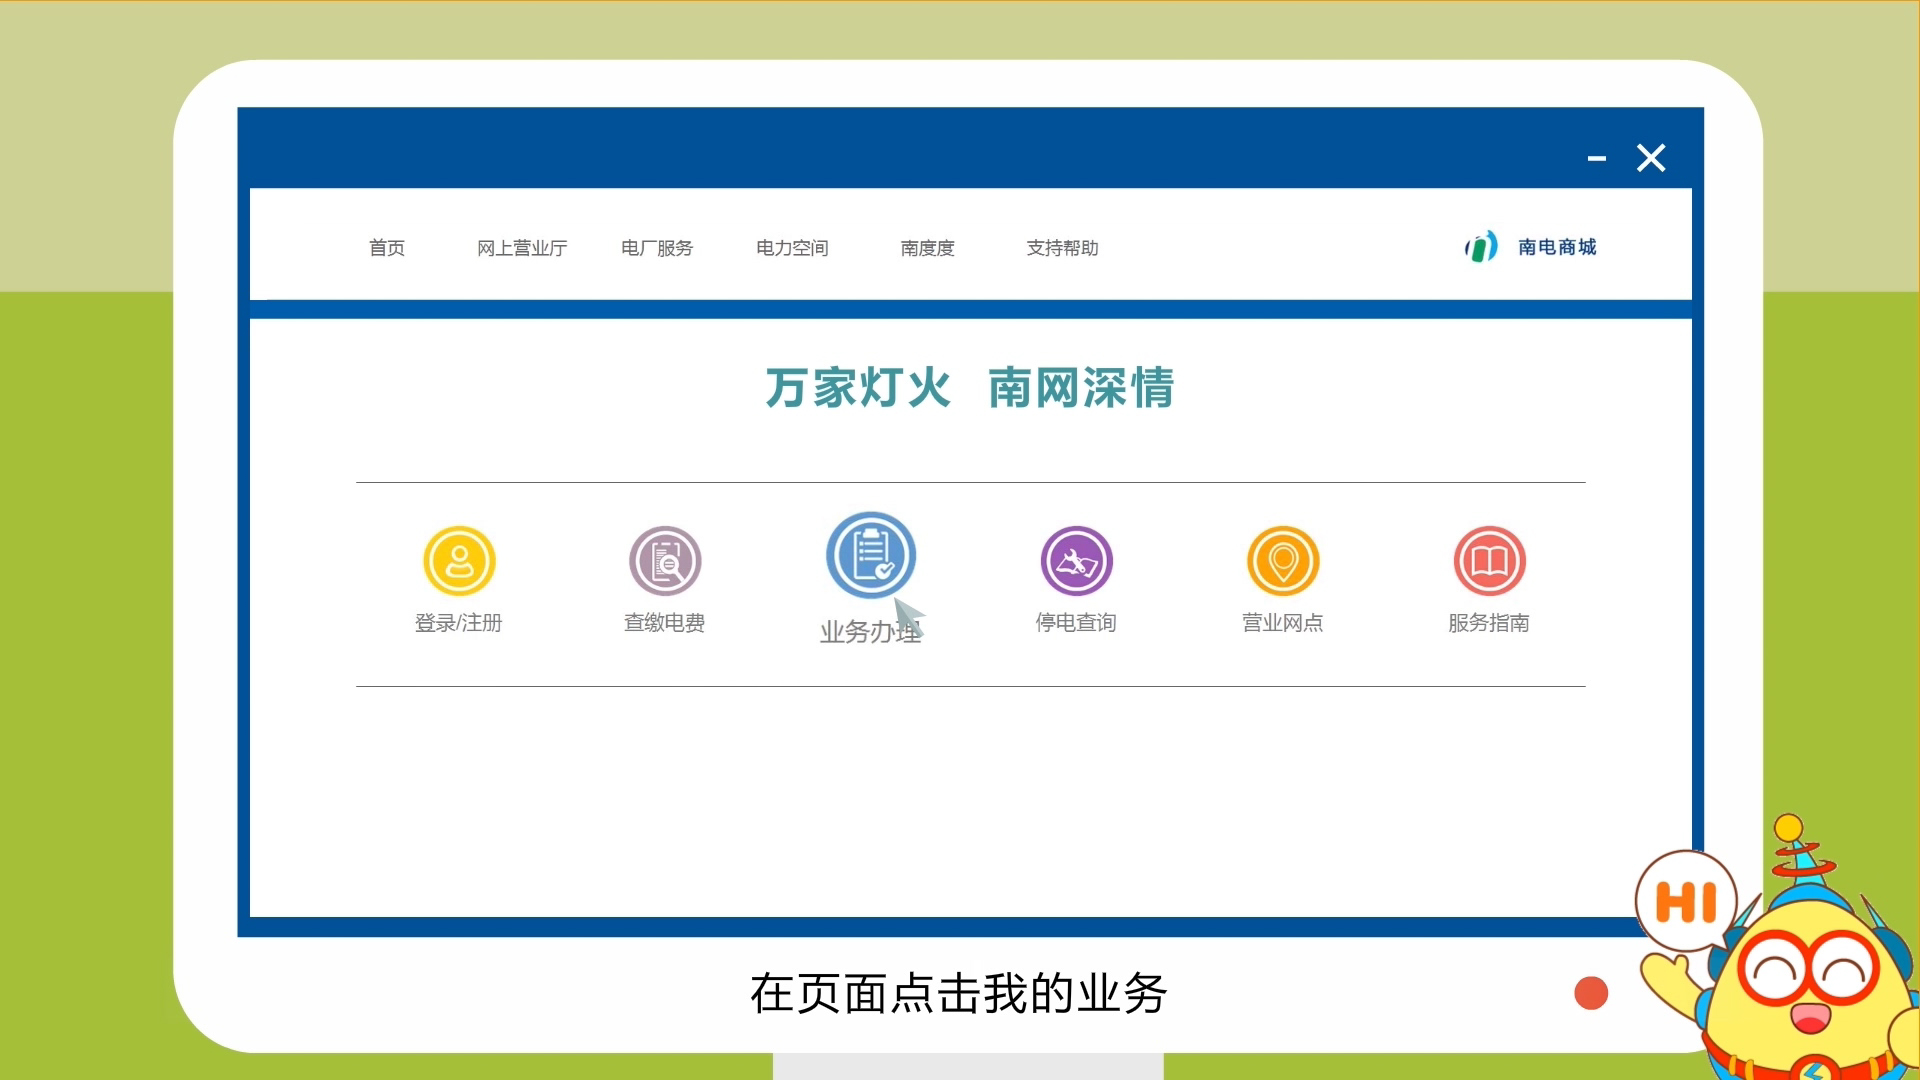The width and height of the screenshot is (1920, 1080).
Task: Minimize the blue window with dash button
Action: coord(1596,158)
